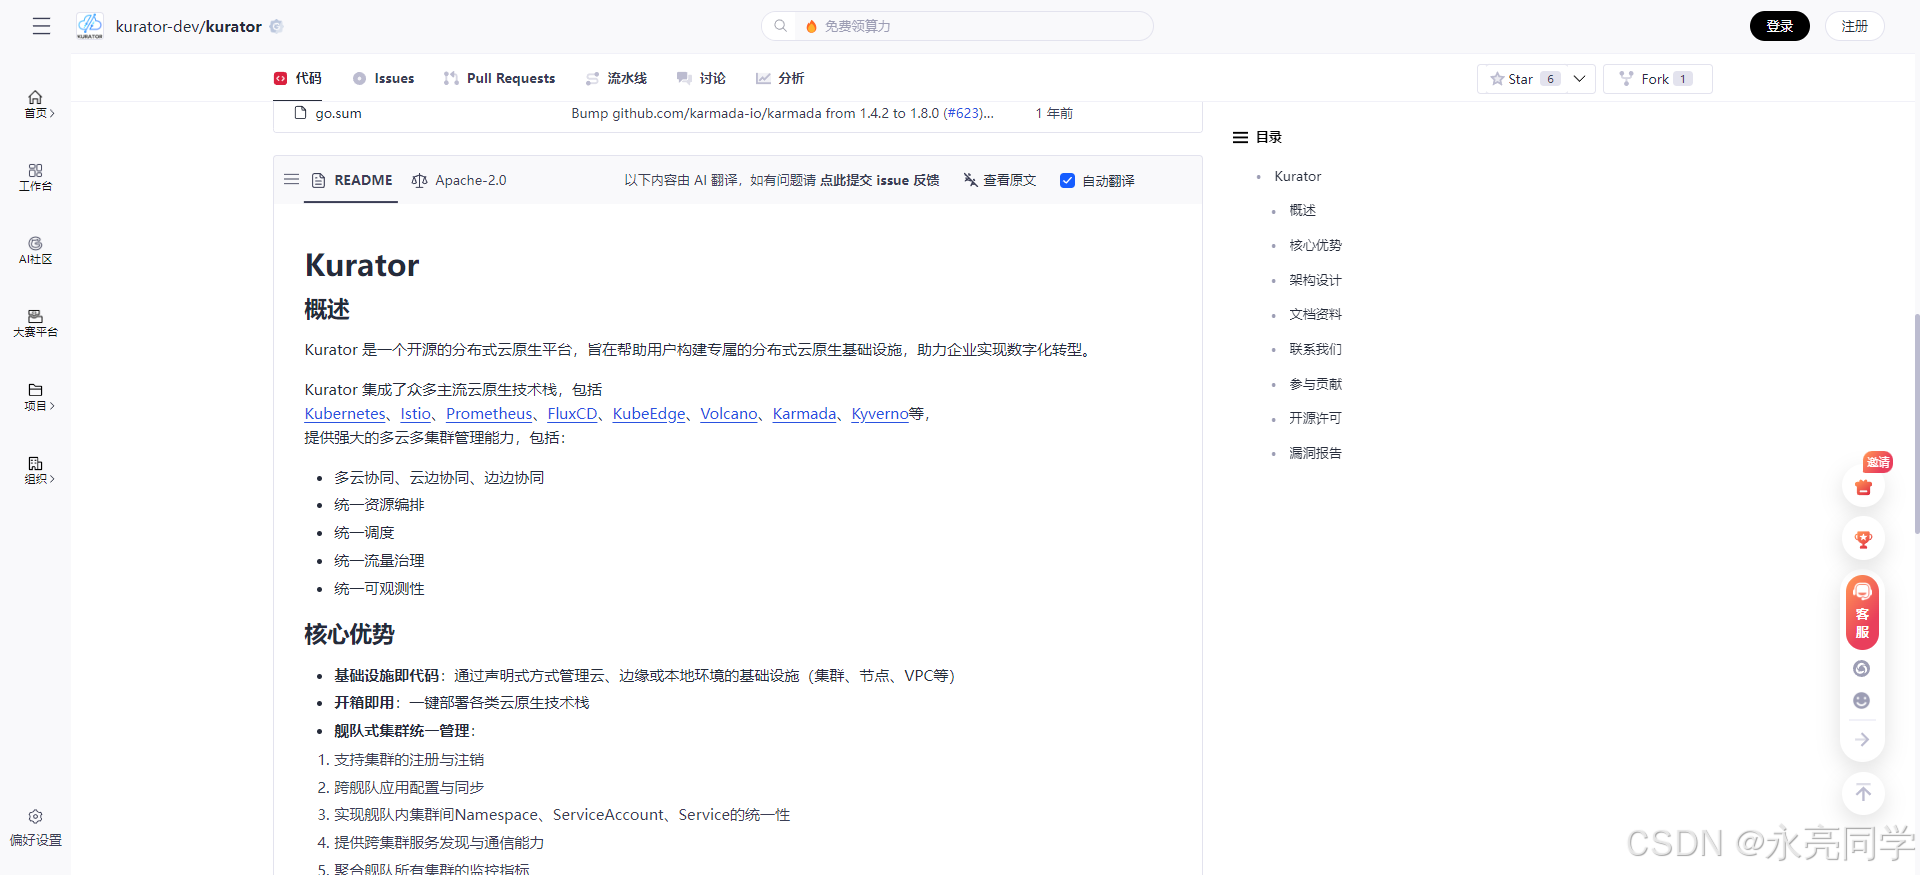This screenshot has height=875, width=1920.
Task: Jump to 参与贡献 in table of contents
Action: pyautogui.click(x=1315, y=384)
